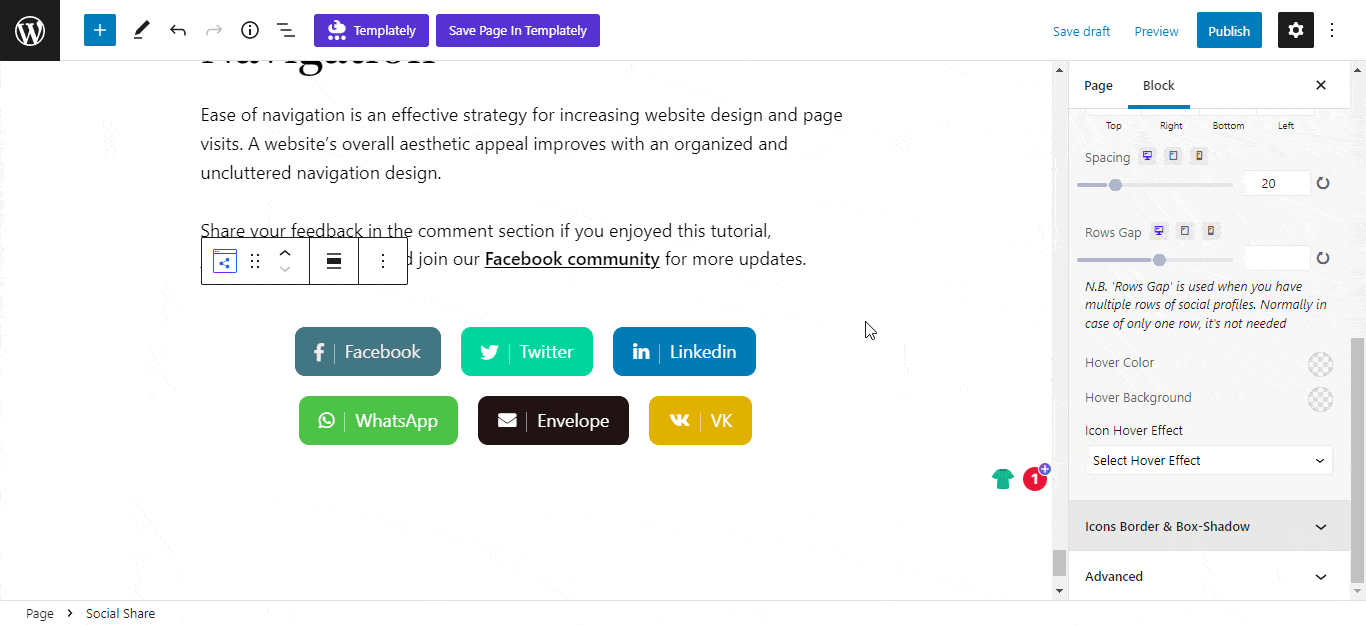Viewport: 1366px width, 625px height.
Task: Open the block inserter with the plus icon
Action: click(99, 30)
